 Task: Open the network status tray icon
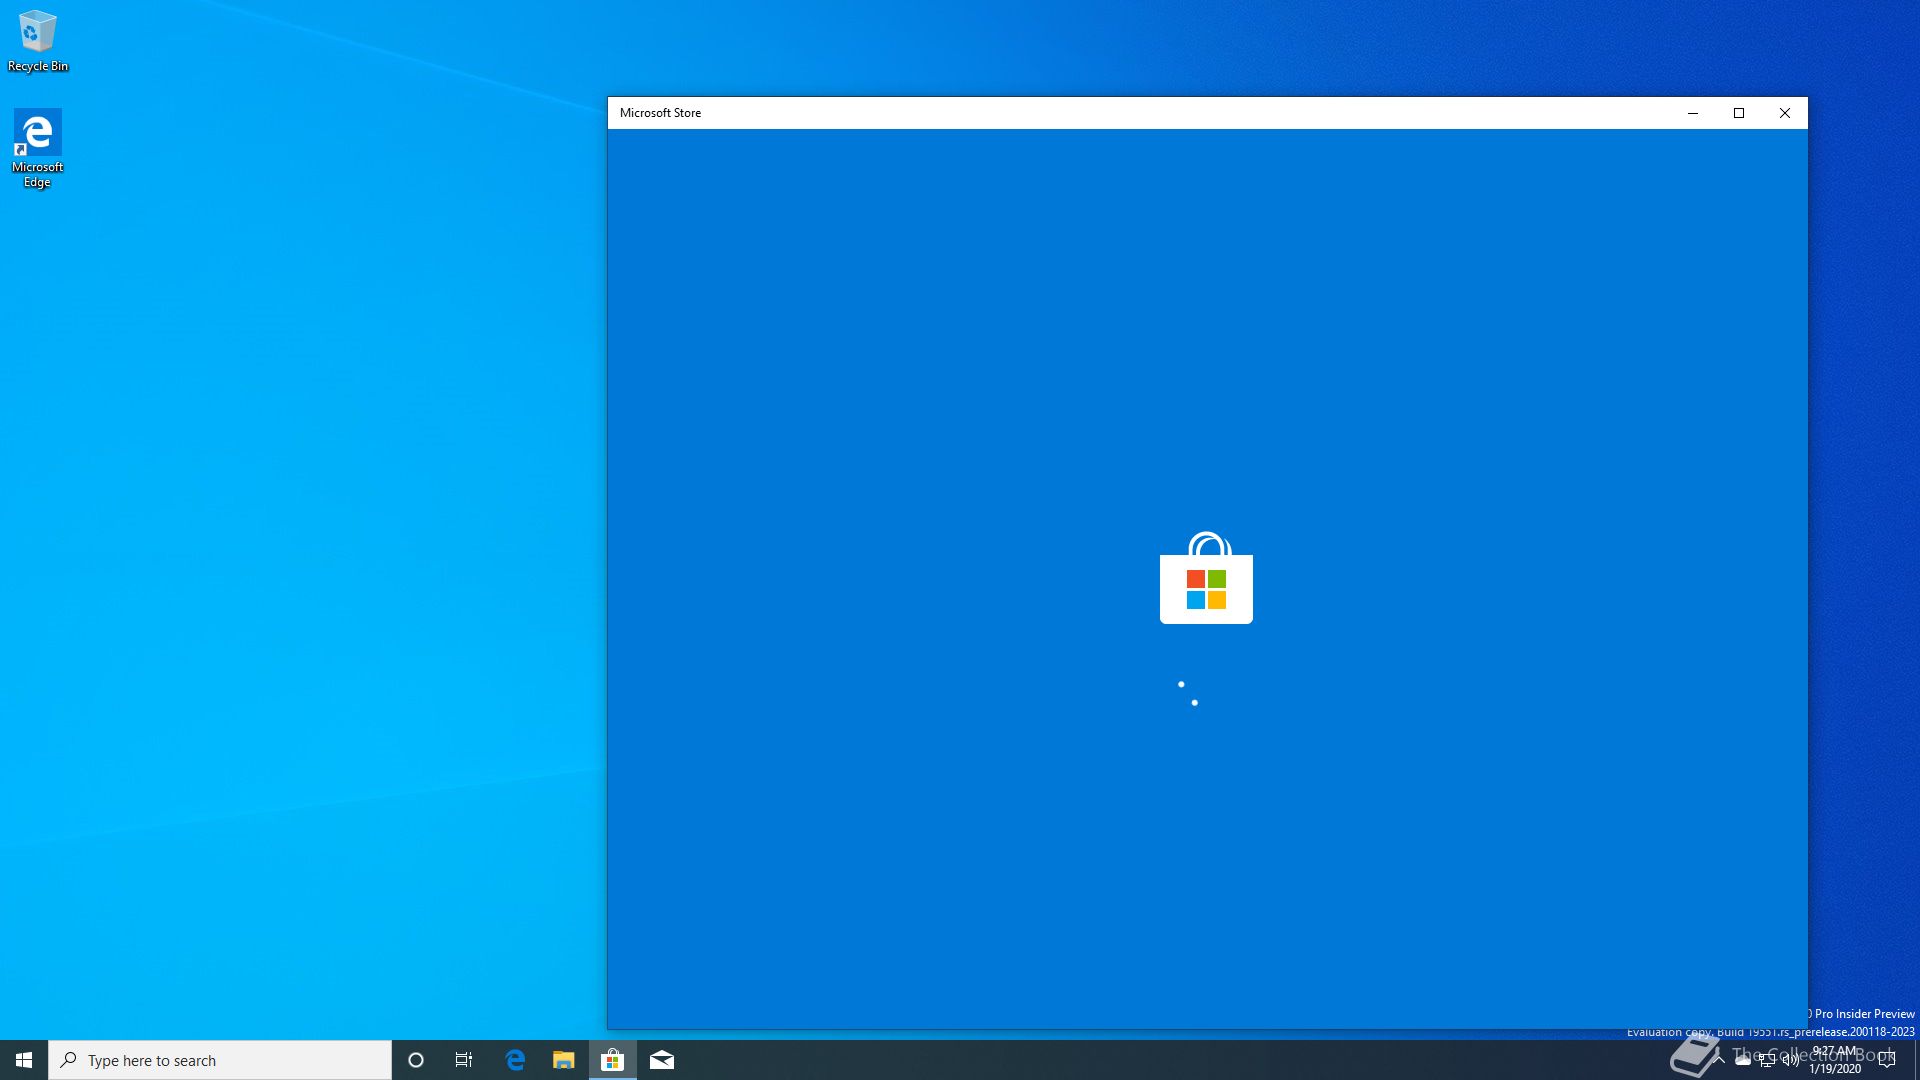click(x=1767, y=1060)
